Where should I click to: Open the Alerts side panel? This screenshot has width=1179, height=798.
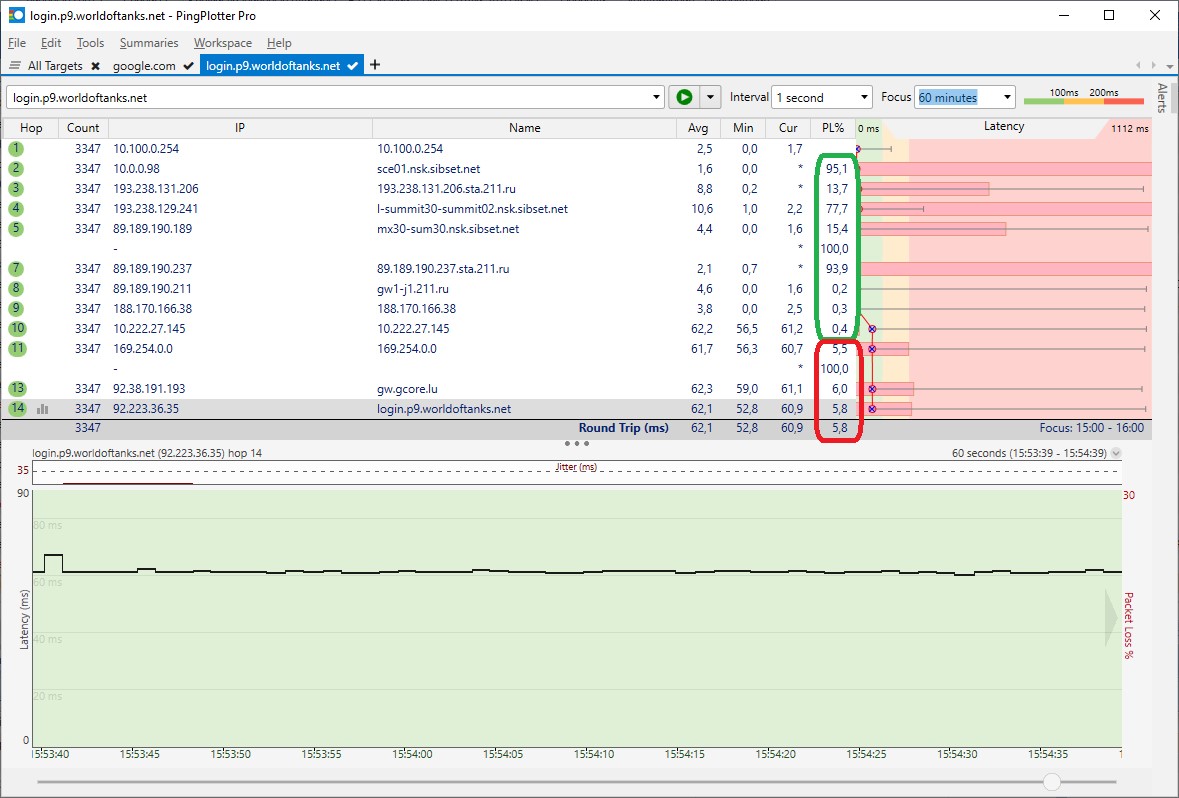1162,98
